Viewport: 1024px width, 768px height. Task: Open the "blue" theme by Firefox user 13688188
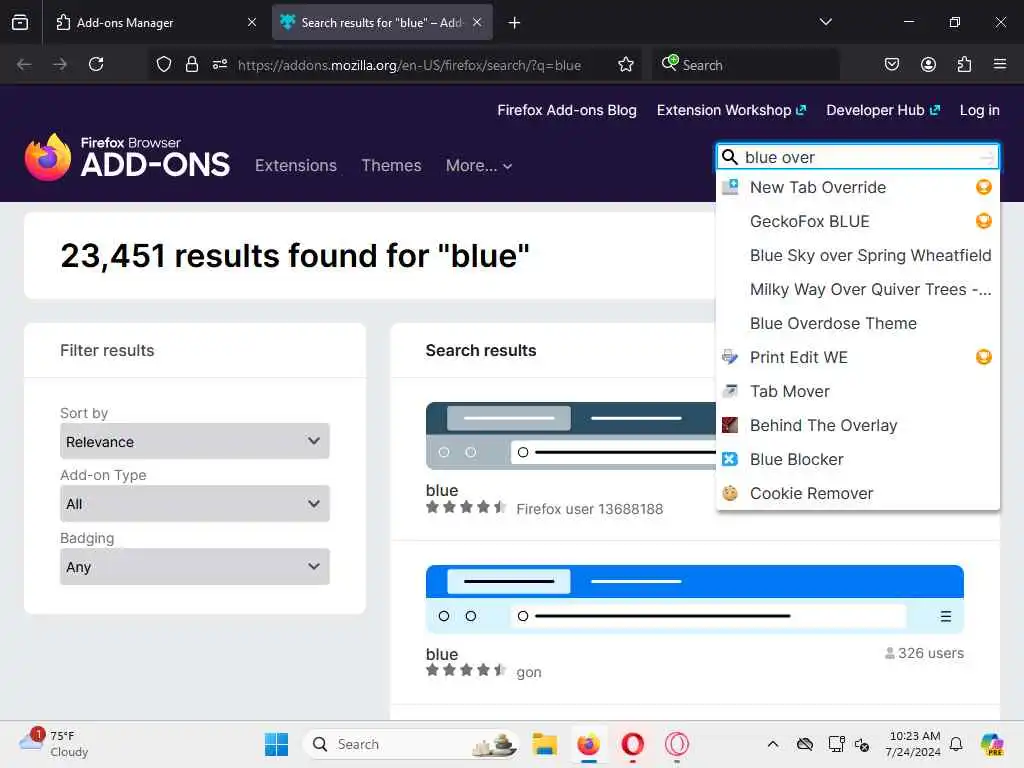(x=441, y=490)
